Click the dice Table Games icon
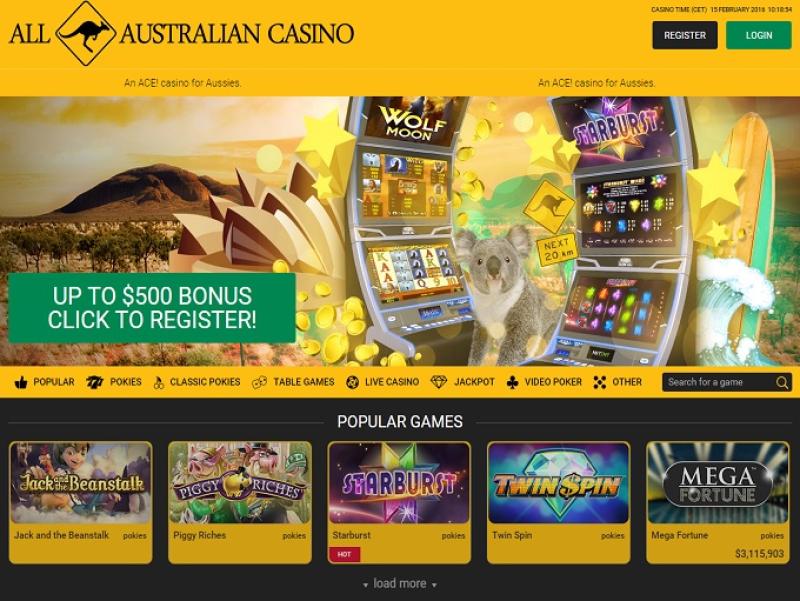800x601 pixels. [259, 382]
